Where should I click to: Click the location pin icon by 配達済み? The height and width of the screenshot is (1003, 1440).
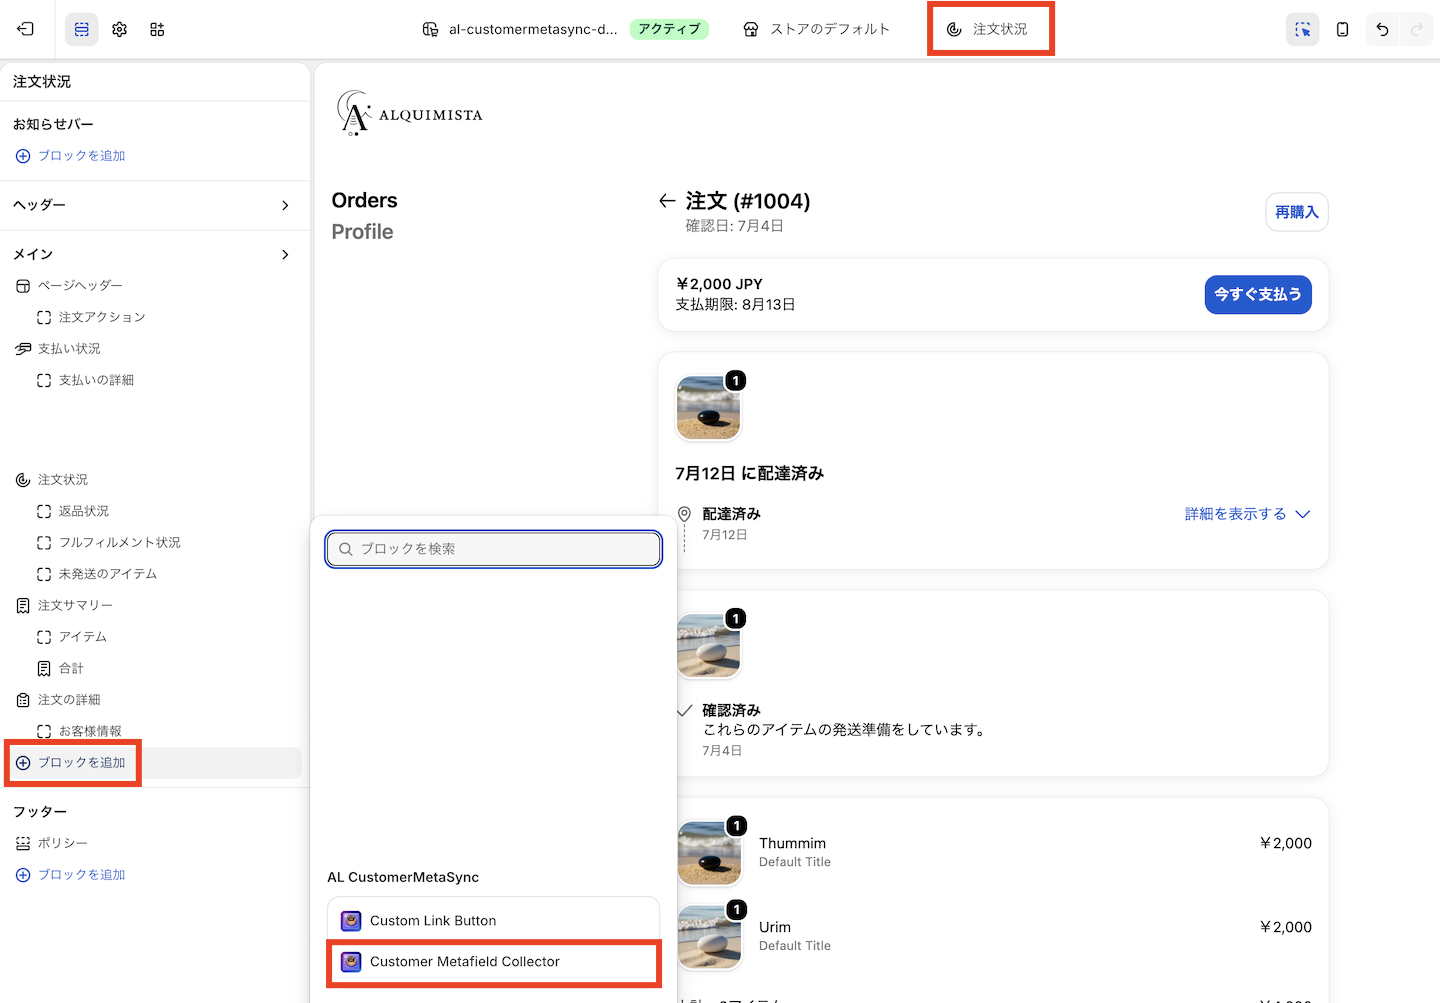pyautogui.click(x=684, y=514)
